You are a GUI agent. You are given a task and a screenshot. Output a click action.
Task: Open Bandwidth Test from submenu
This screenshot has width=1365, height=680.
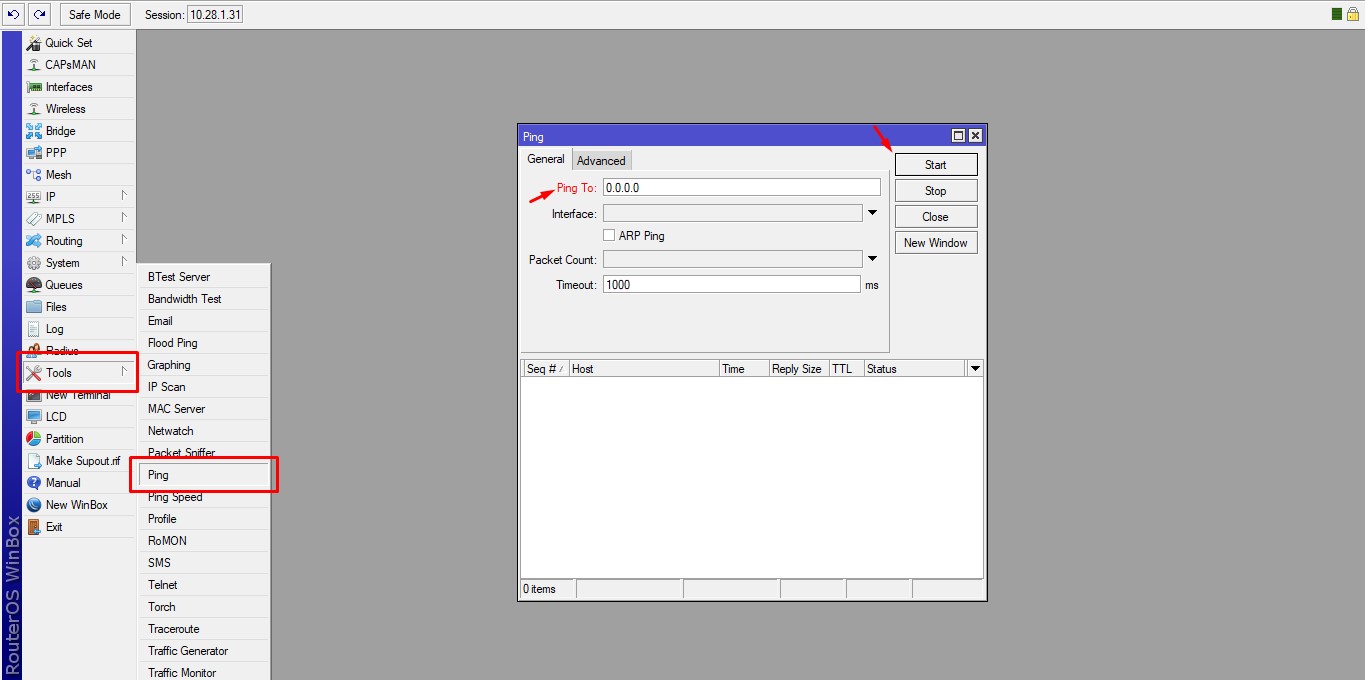coord(205,299)
